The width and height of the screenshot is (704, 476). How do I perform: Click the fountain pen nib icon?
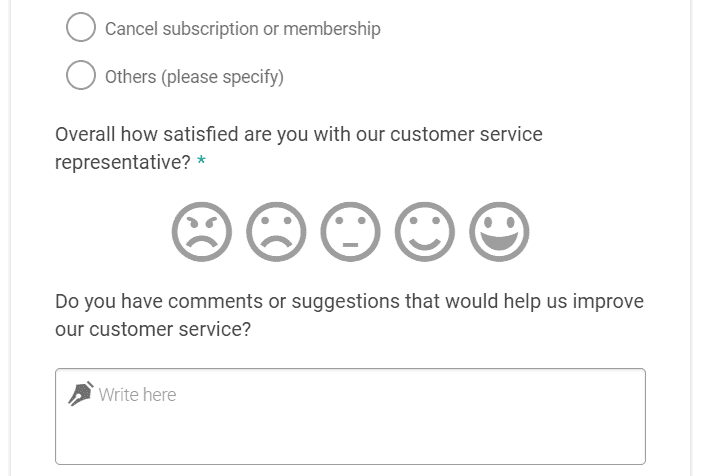81,394
